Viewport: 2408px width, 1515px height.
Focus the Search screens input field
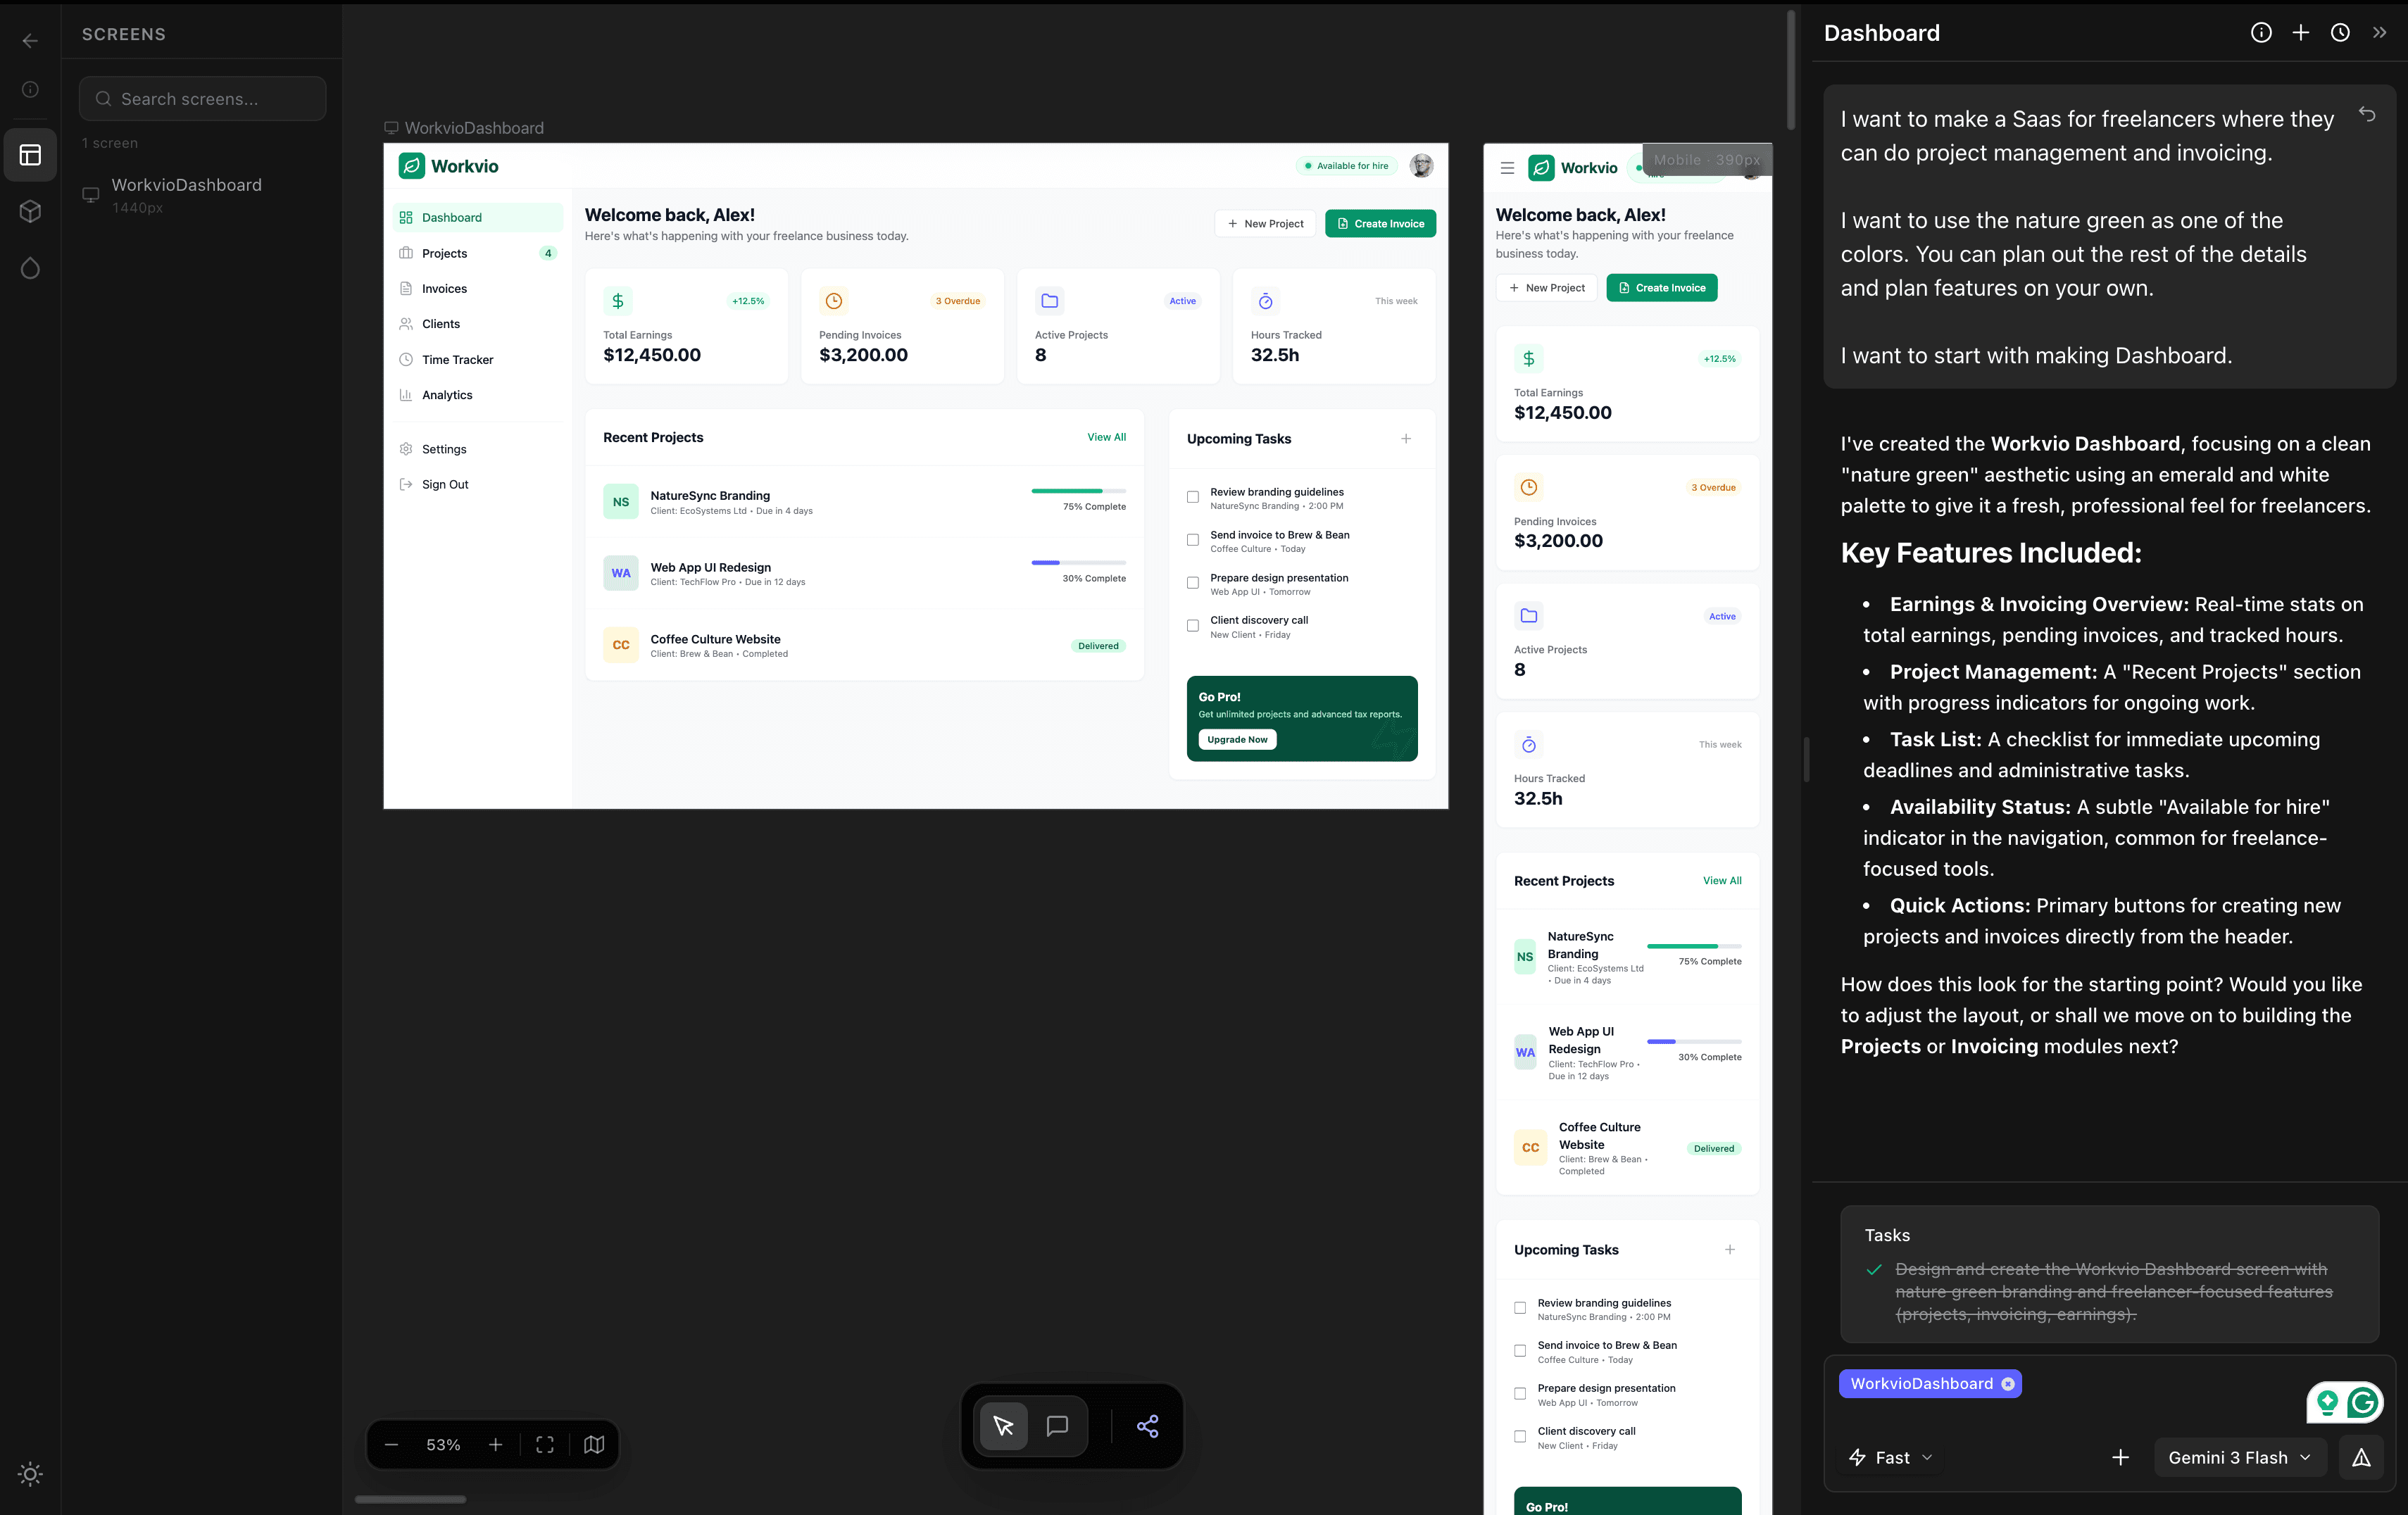click(202, 99)
